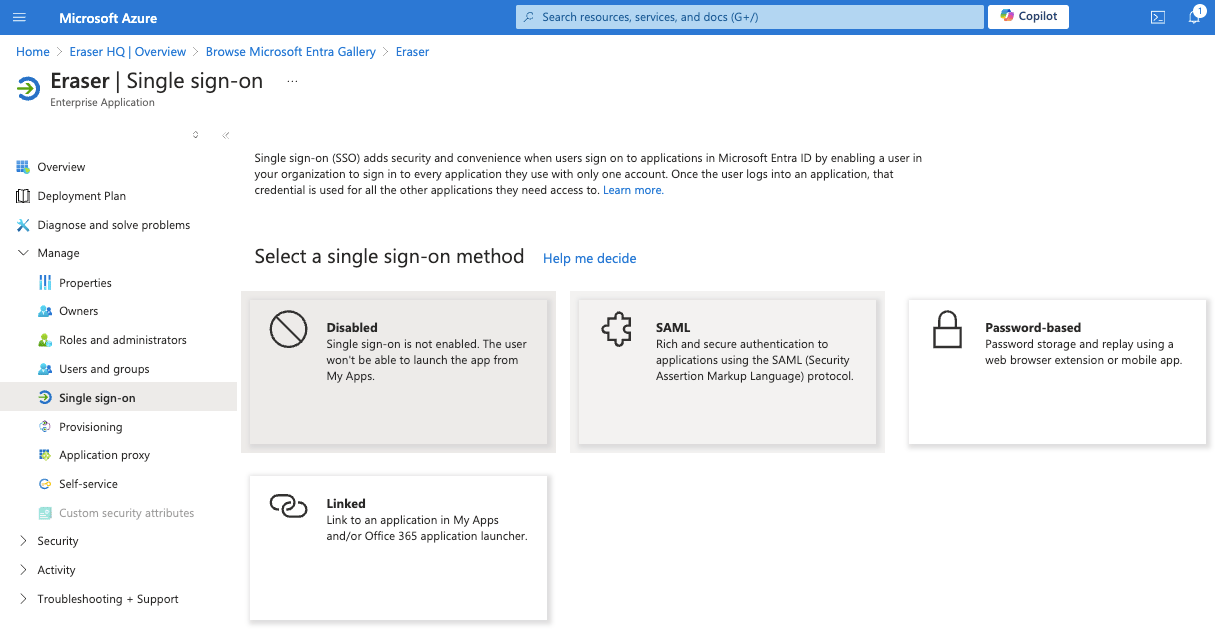This screenshot has width=1215, height=636.
Task: Click the Single sign-on sidebar icon
Action: coord(45,398)
